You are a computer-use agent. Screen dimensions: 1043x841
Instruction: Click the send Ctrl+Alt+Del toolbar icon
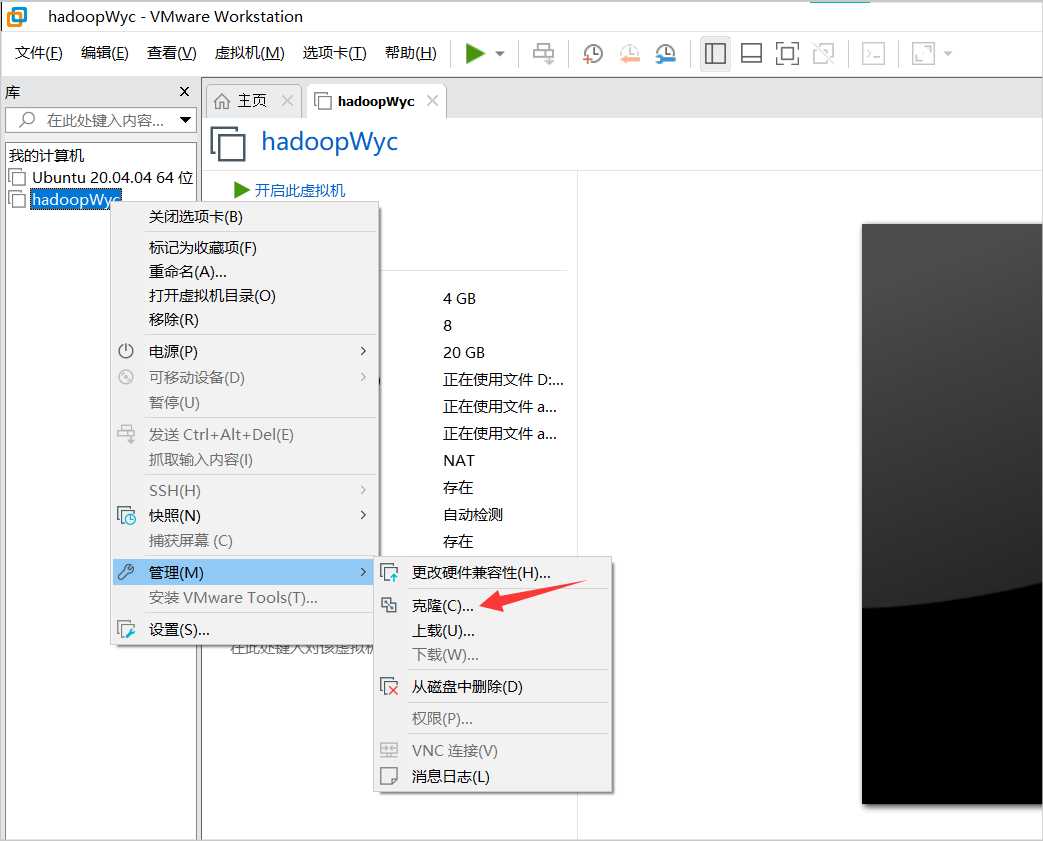pos(543,53)
